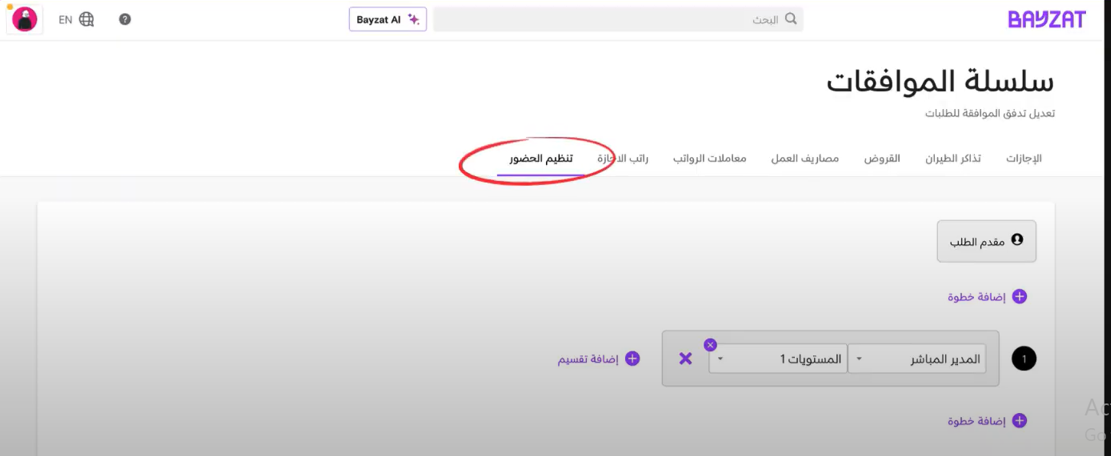Switch to the معاملات الرواتب tab
This screenshot has width=1111, height=456.
pos(709,159)
